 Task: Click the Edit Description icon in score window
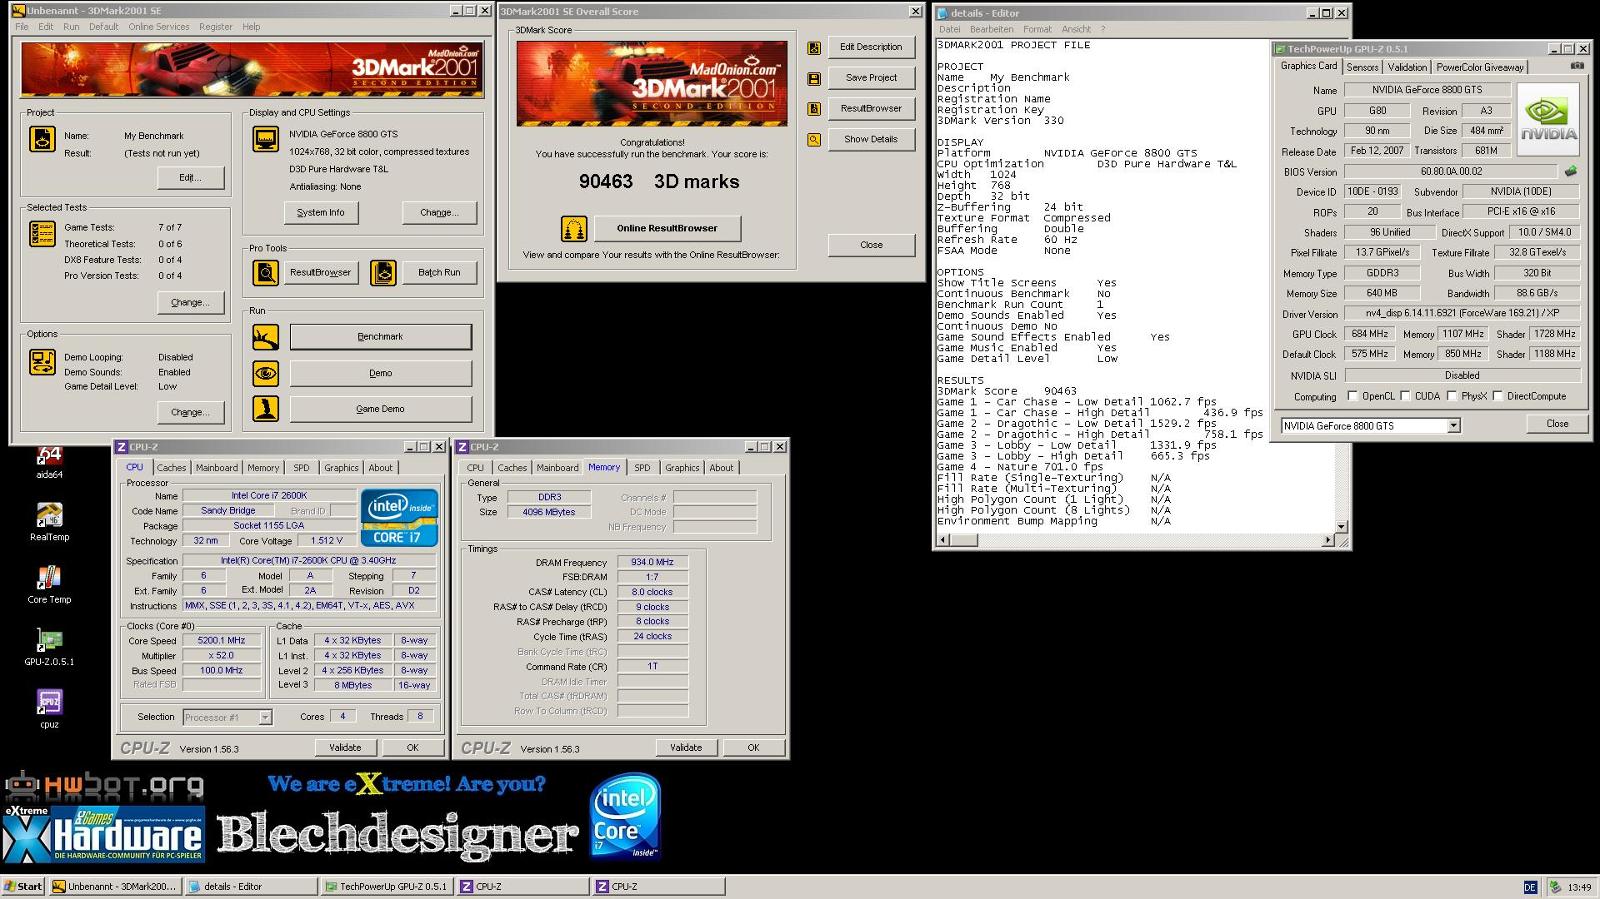tap(814, 48)
